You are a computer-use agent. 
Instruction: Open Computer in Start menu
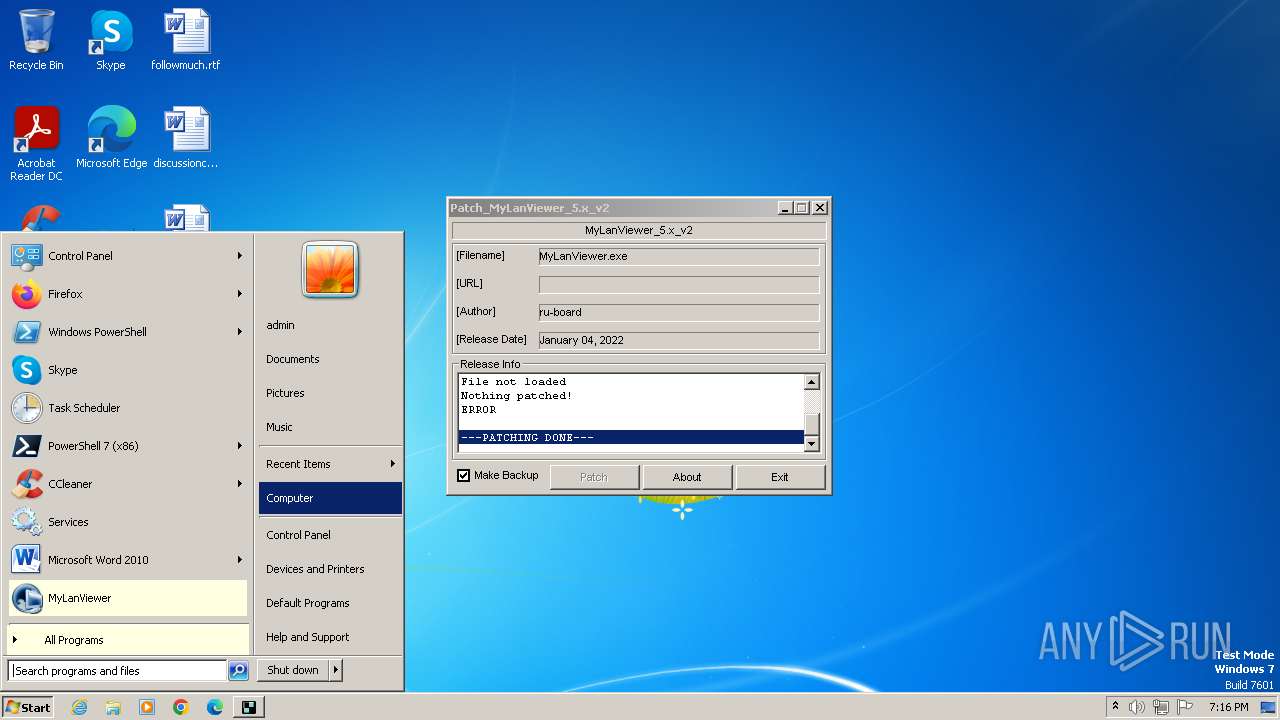[330, 498]
